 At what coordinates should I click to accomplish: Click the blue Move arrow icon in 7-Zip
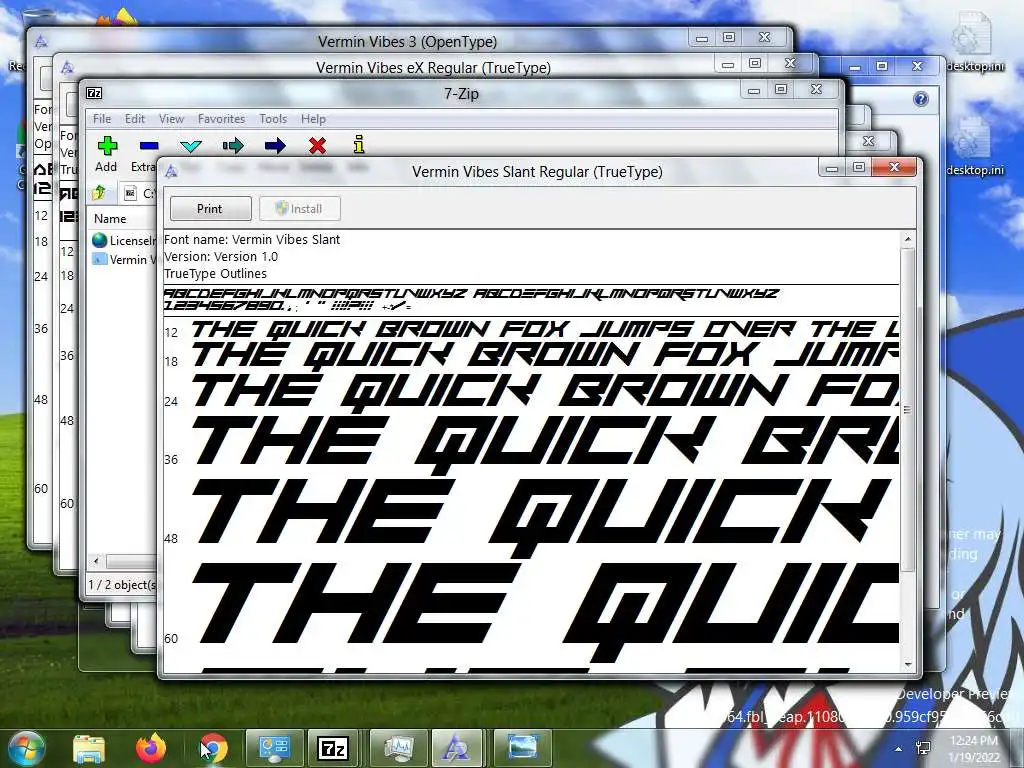pyautogui.click(x=275, y=145)
